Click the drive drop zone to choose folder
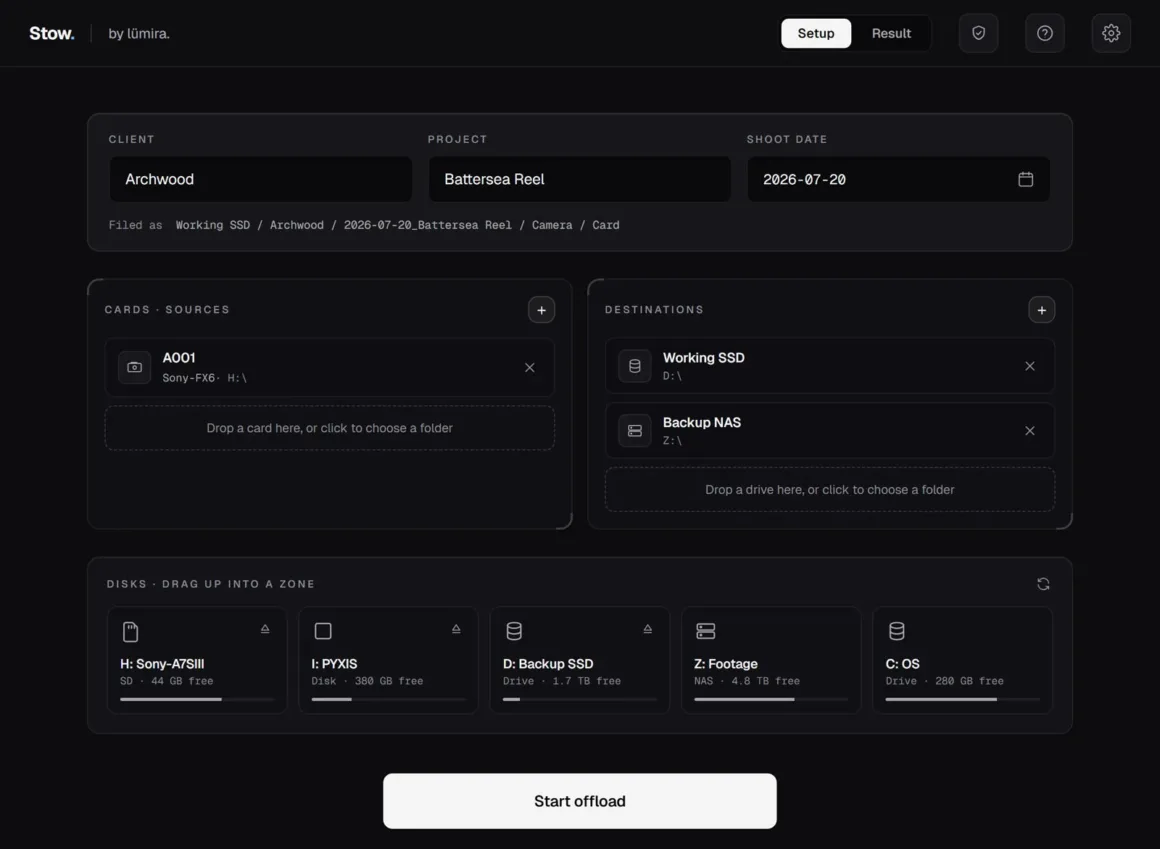1160x849 pixels. point(830,490)
